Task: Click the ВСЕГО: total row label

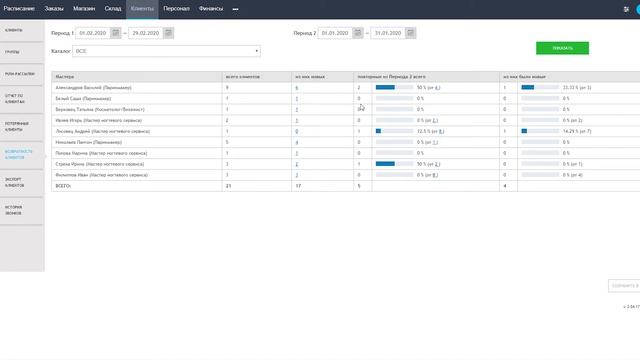Action: tap(63, 186)
